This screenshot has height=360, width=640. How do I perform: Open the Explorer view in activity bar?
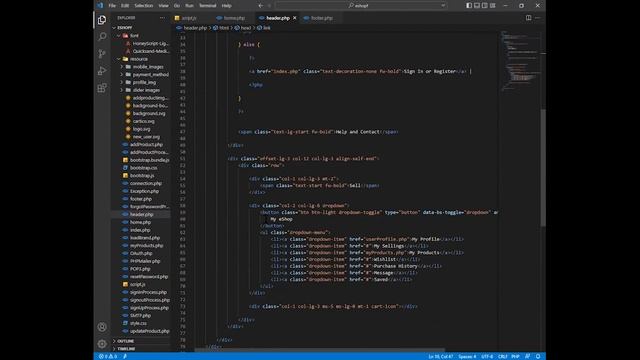[x=102, y=20]
